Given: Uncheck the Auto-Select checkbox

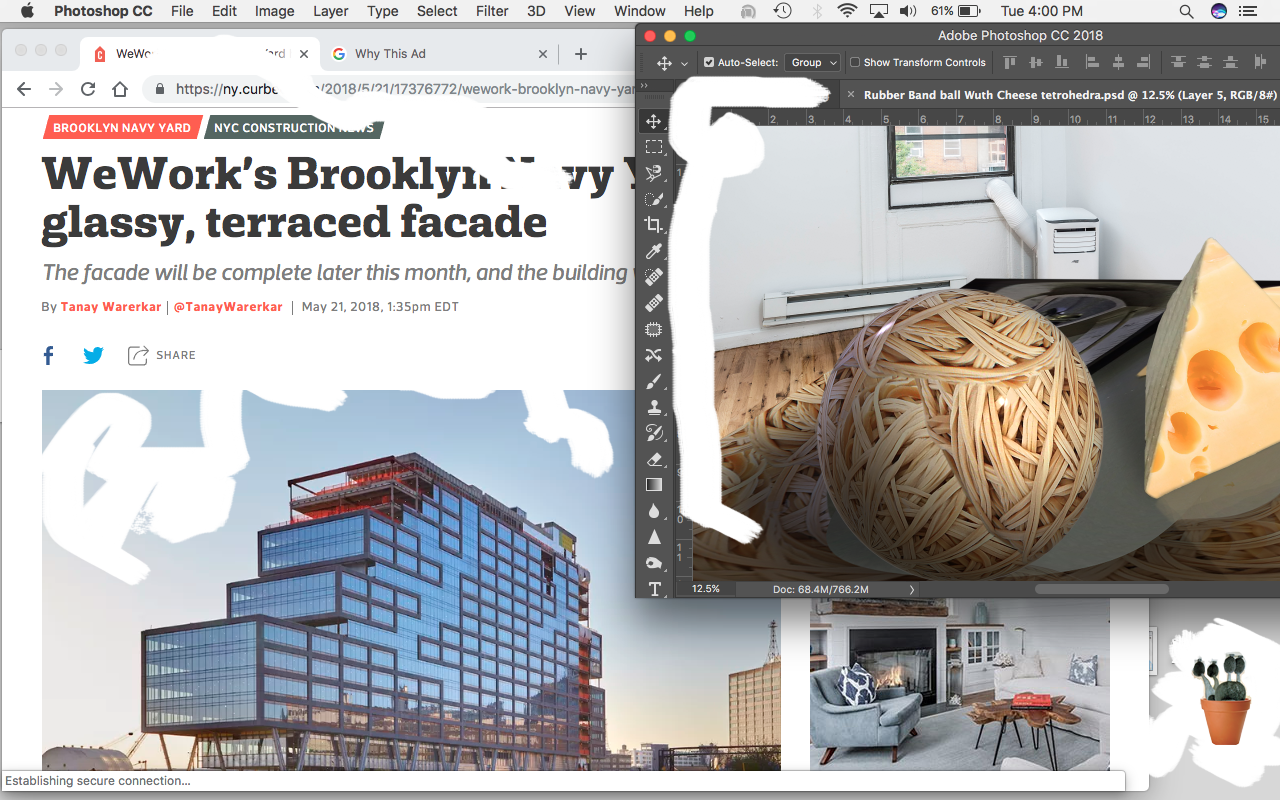Looking at the screenshot, I should [709, 62].
